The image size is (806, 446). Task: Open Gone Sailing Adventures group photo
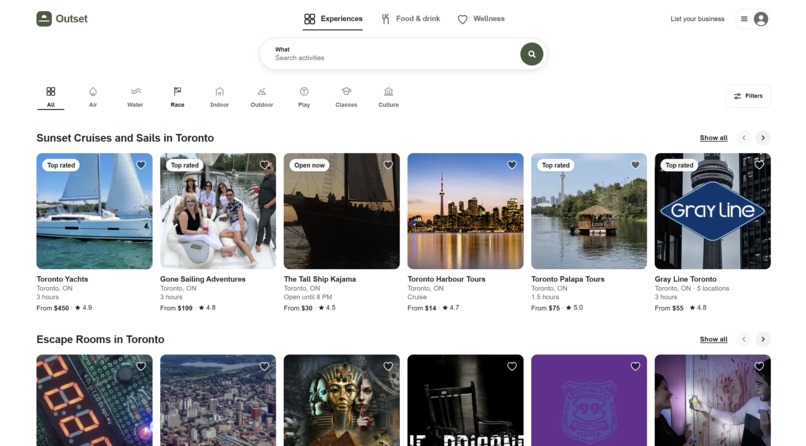click(x=218, y=211)
